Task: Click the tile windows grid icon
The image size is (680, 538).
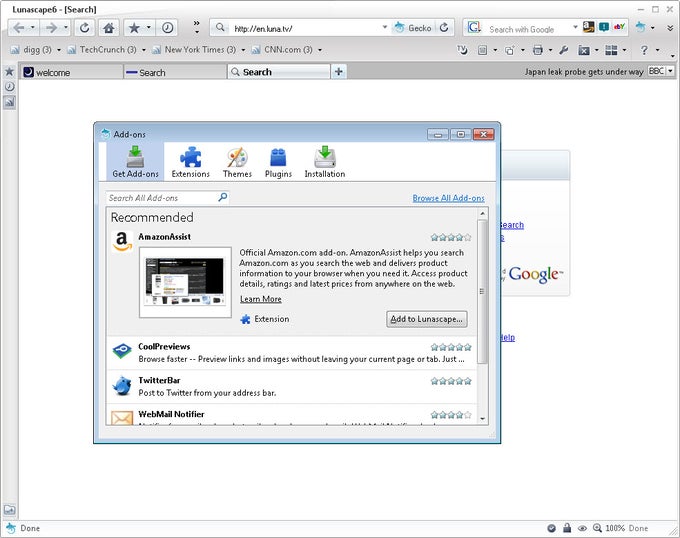Action: pyautogui.click(x=611, y=50)
